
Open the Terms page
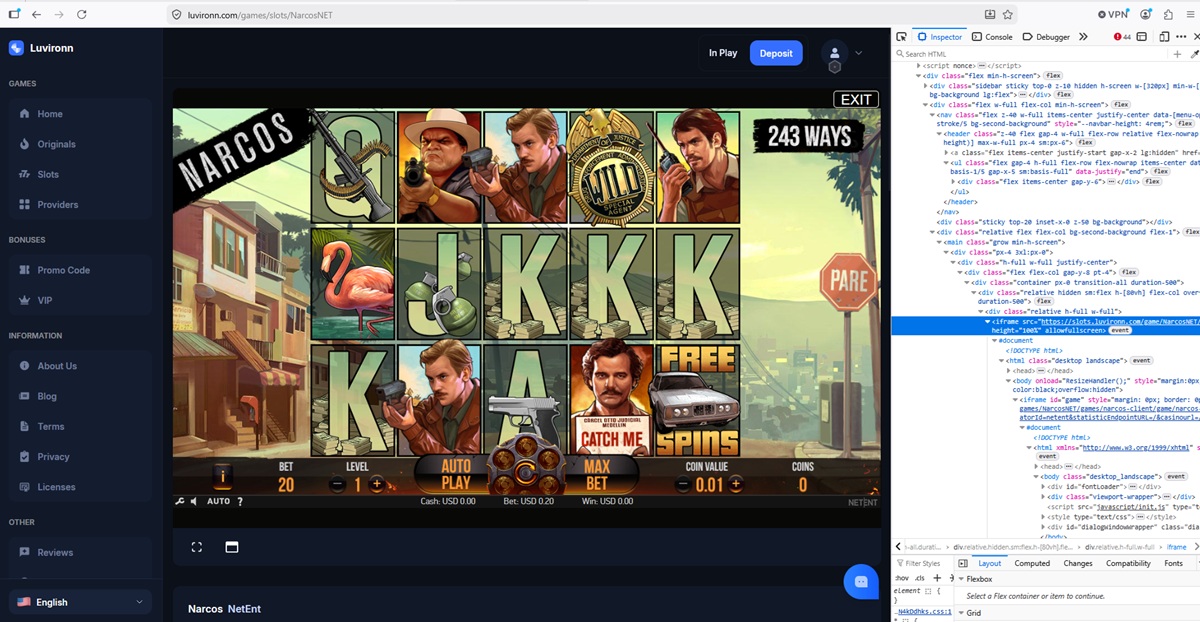pos(80,426)
